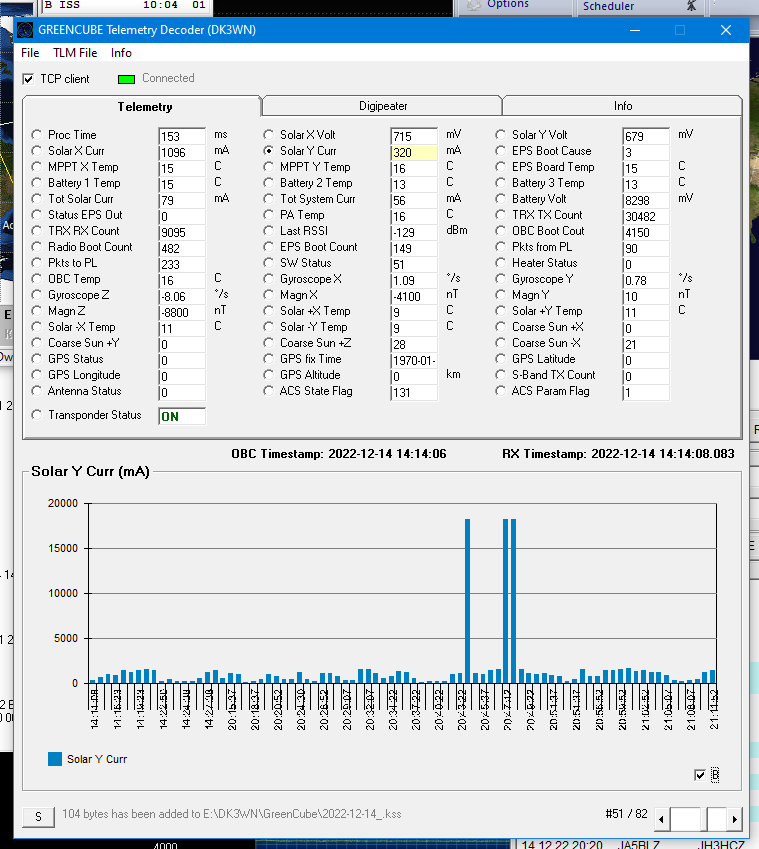Select the Coarse Sun +Z radio button
This screenshot has width=759, height=849.
(269, 343)
